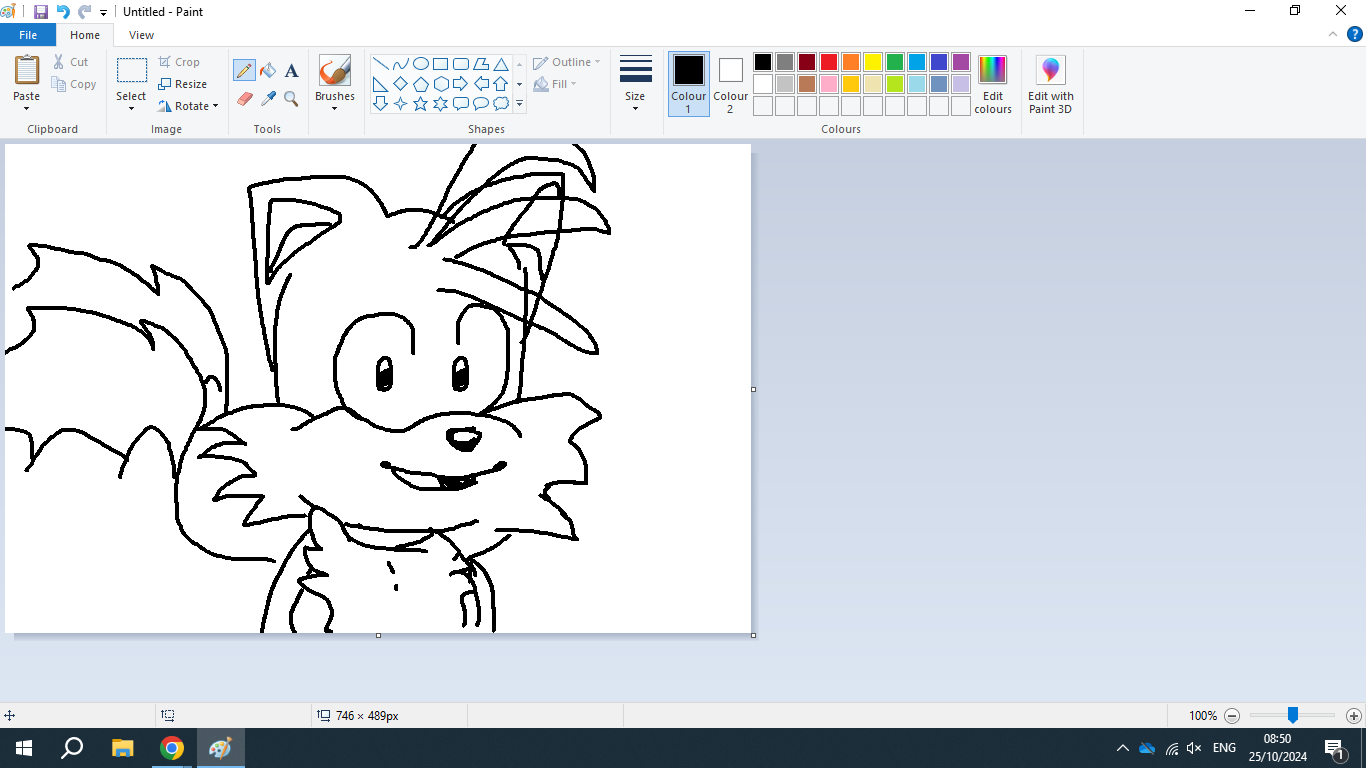Click the Cut button
This screenshot has width=1366, height=768.
[x=71, y=62]
